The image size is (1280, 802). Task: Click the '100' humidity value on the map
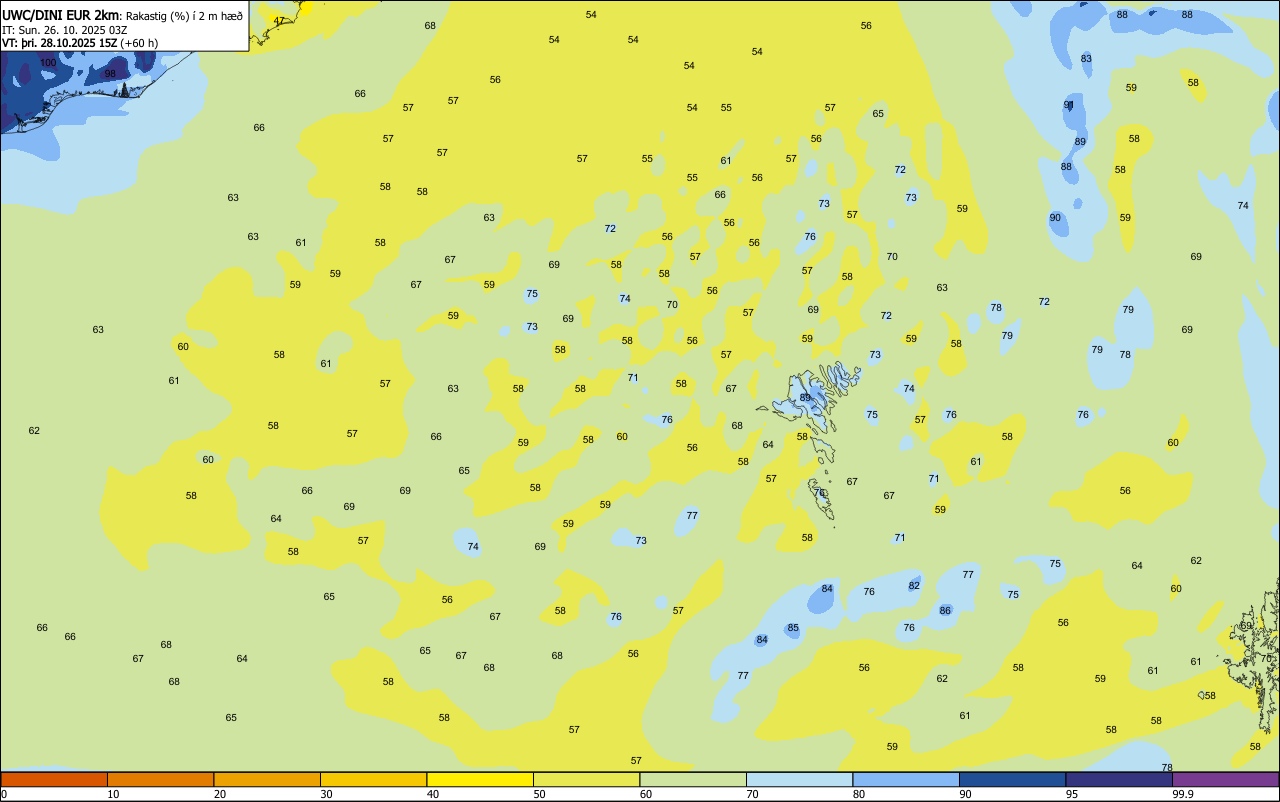[x=48, y=63]
